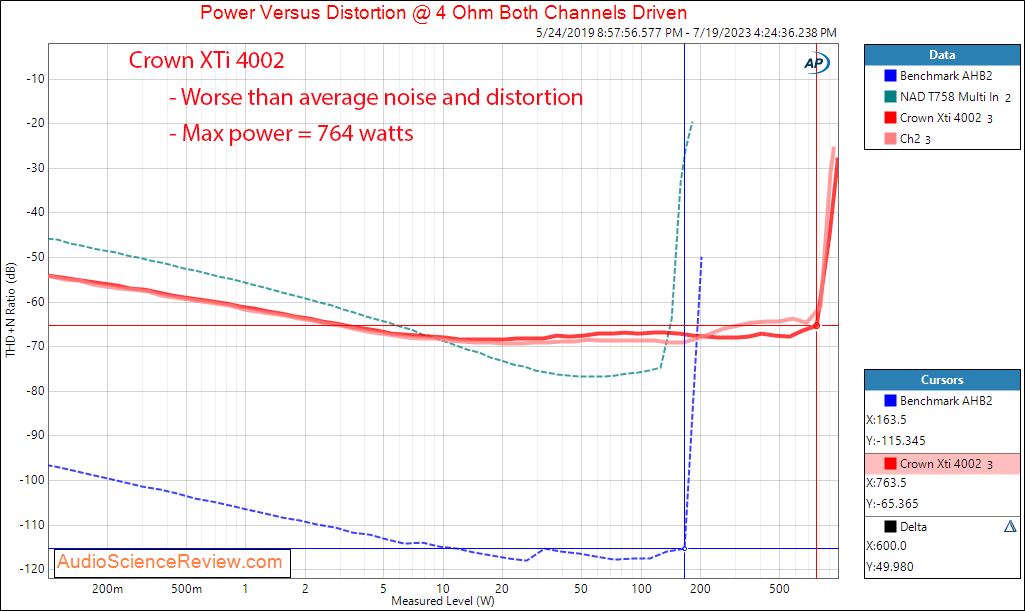Click cursor value X:163.5
1025x611 pixels.
coord(886,420)
